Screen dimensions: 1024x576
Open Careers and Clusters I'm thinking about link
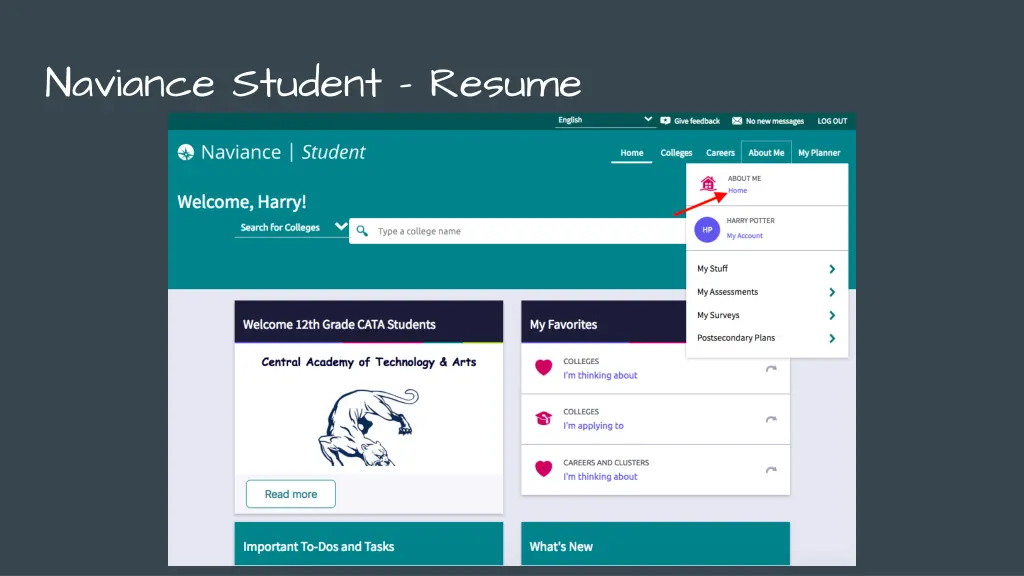coord(600,477)
